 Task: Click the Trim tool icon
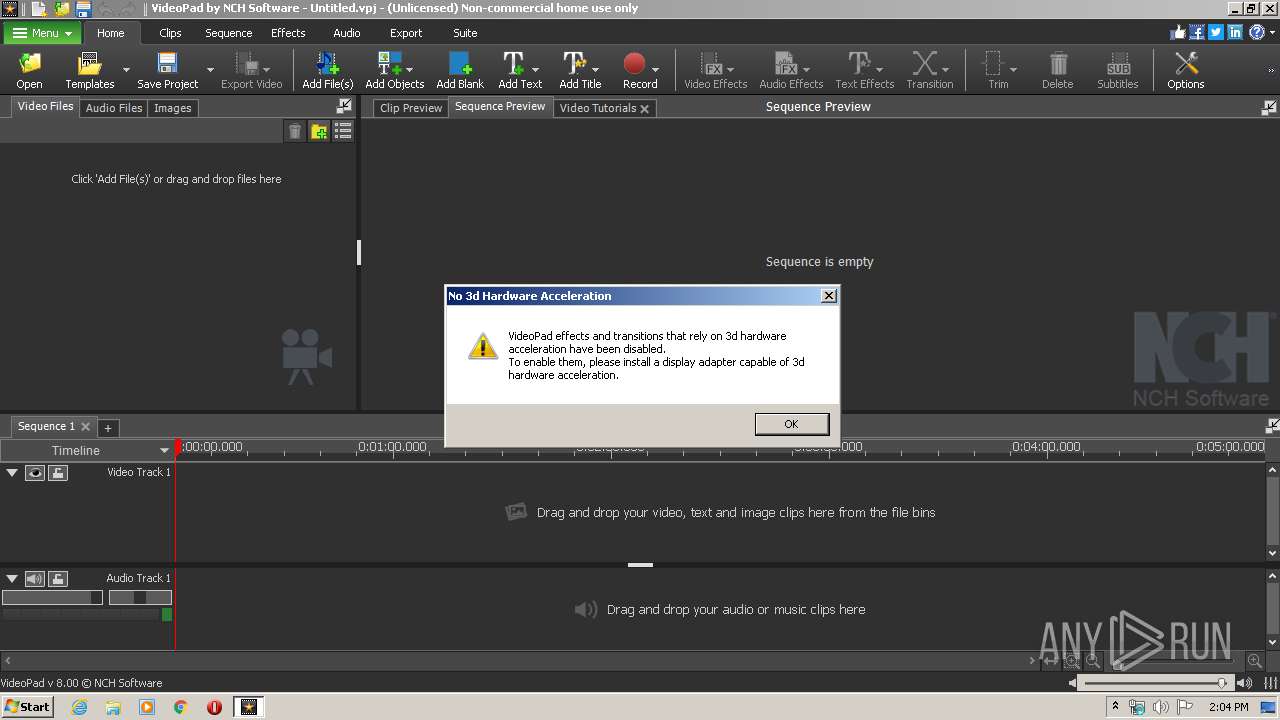tap(993, 65)
